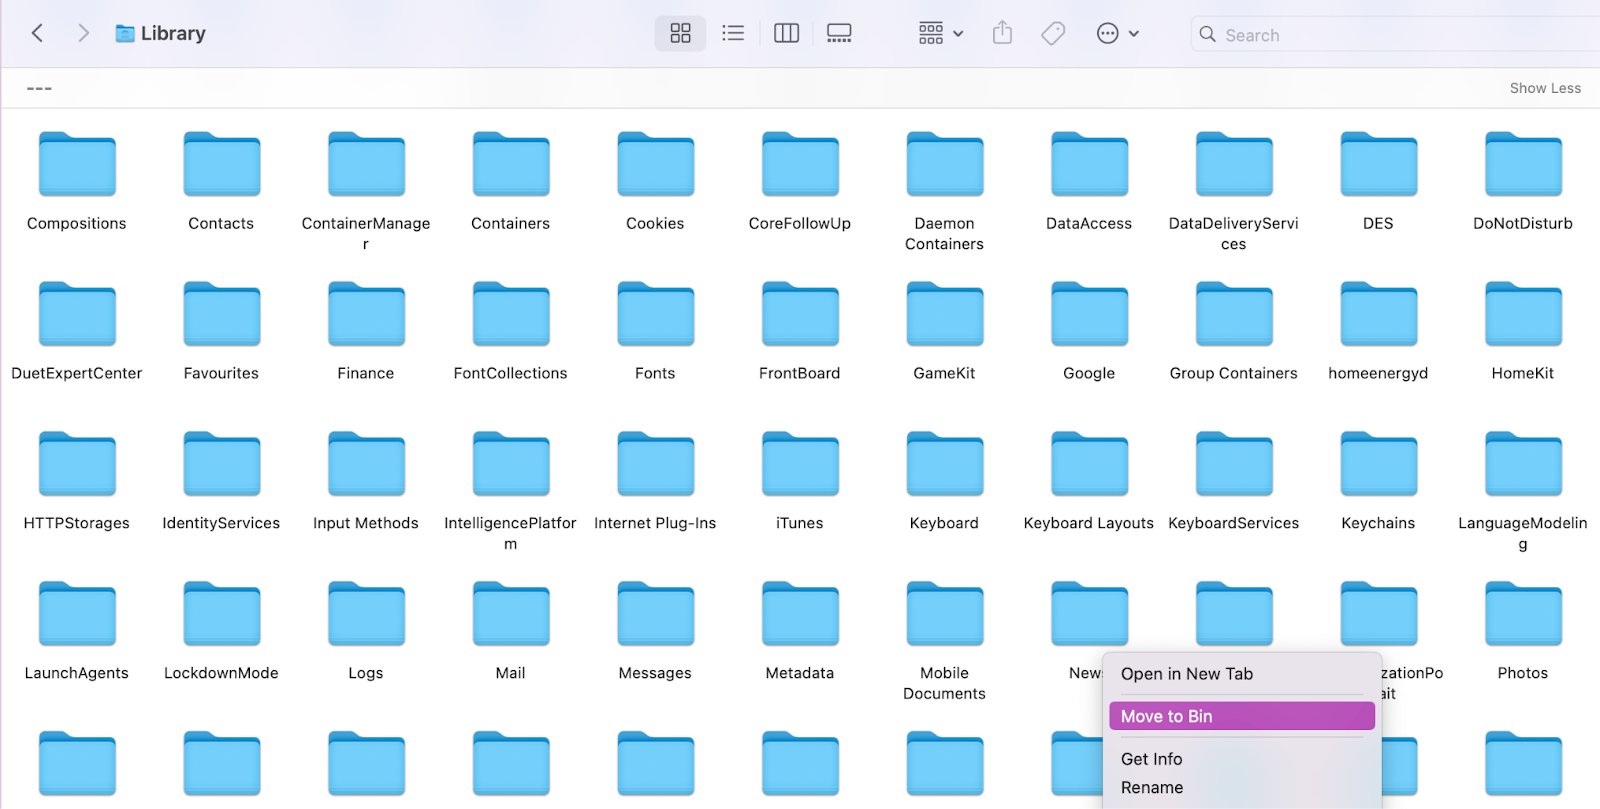Choose Move to Bin
Screen dimensions: 1600x809
(1241, 716)
